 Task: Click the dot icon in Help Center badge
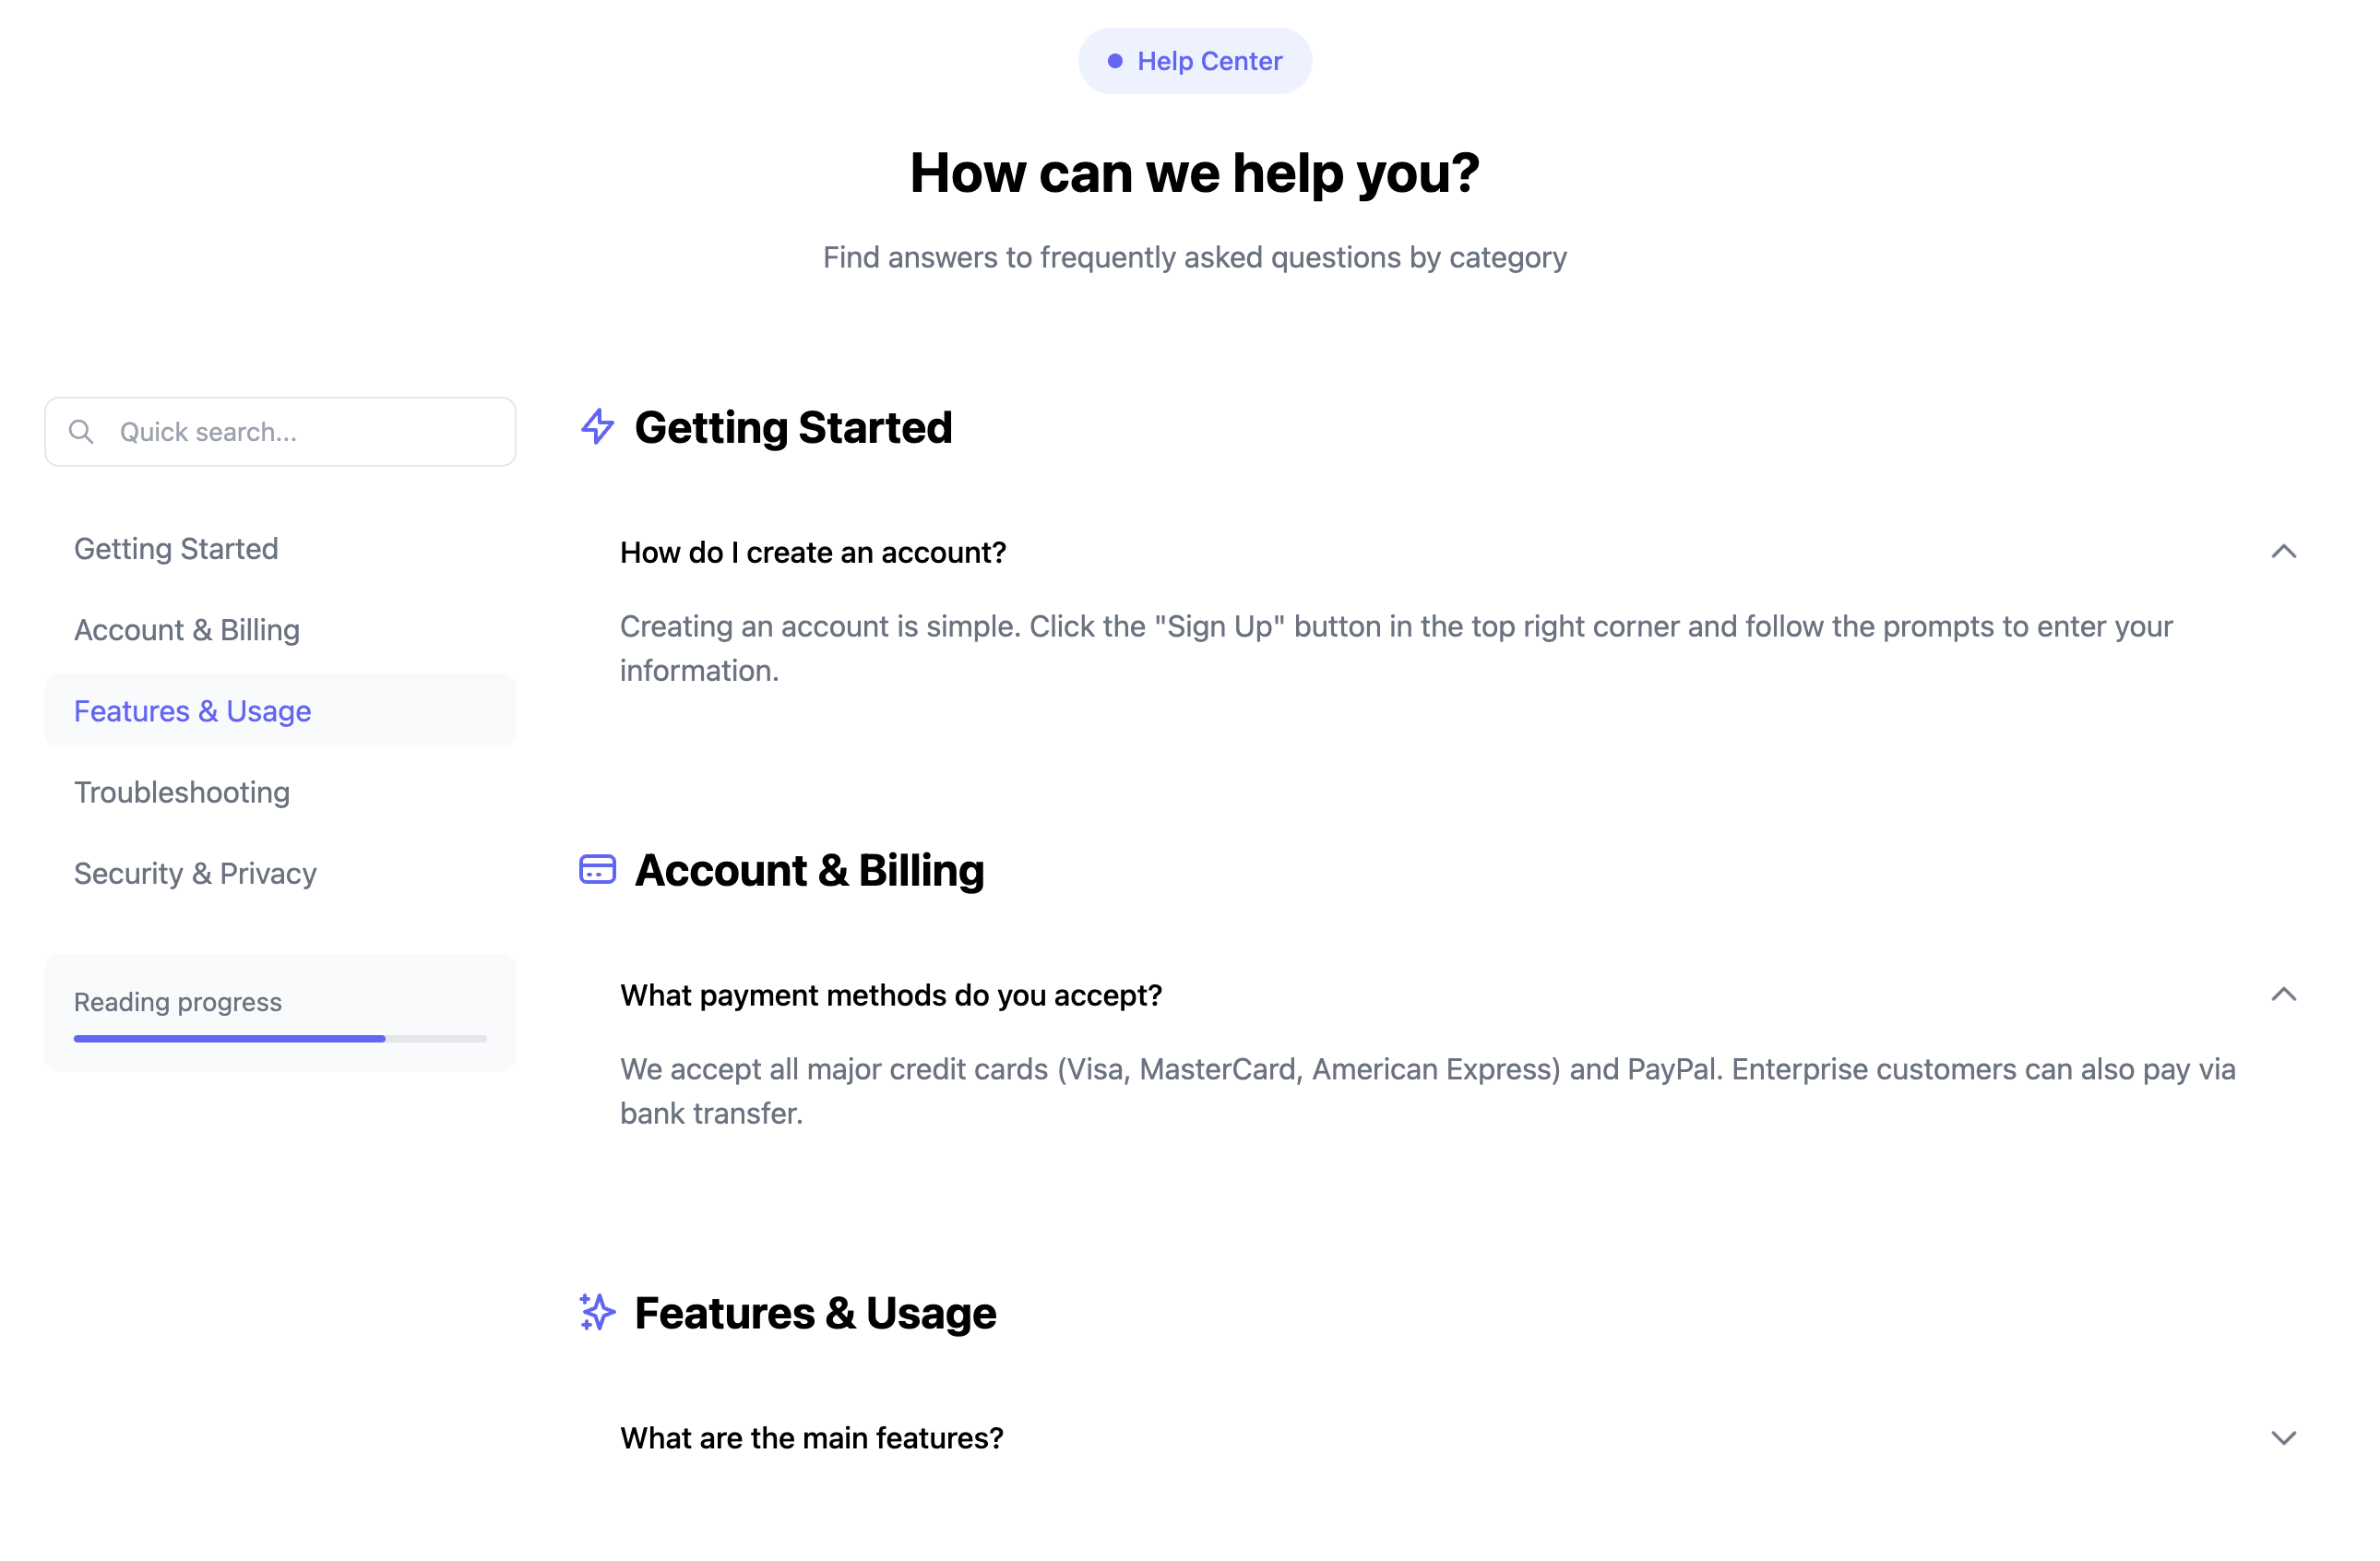coord(1115,61)
